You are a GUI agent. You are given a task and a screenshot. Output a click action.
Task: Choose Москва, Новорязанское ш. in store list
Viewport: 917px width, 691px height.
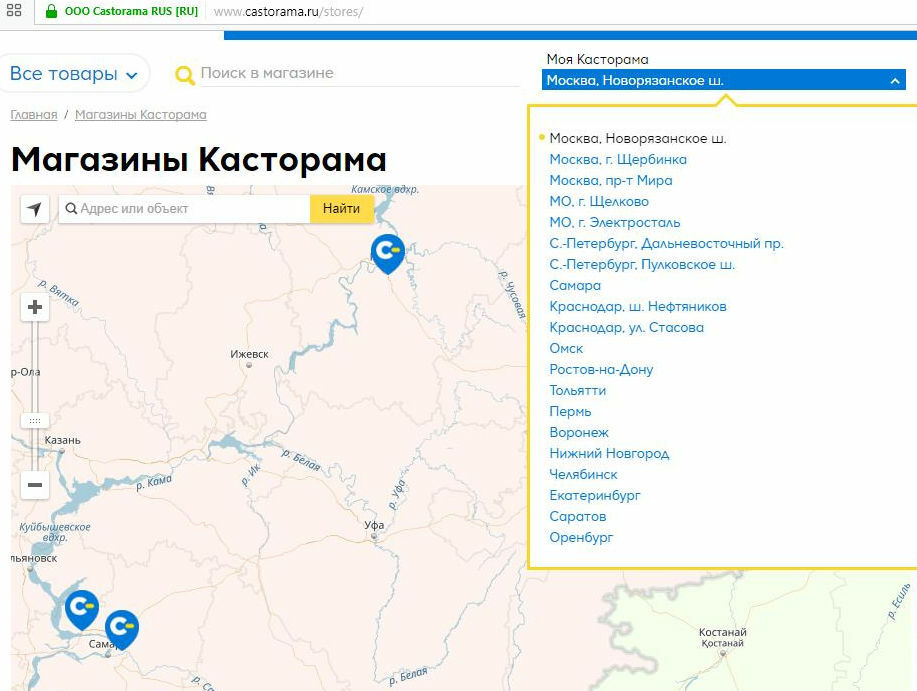pyautogui.click(x=637, y=139)
